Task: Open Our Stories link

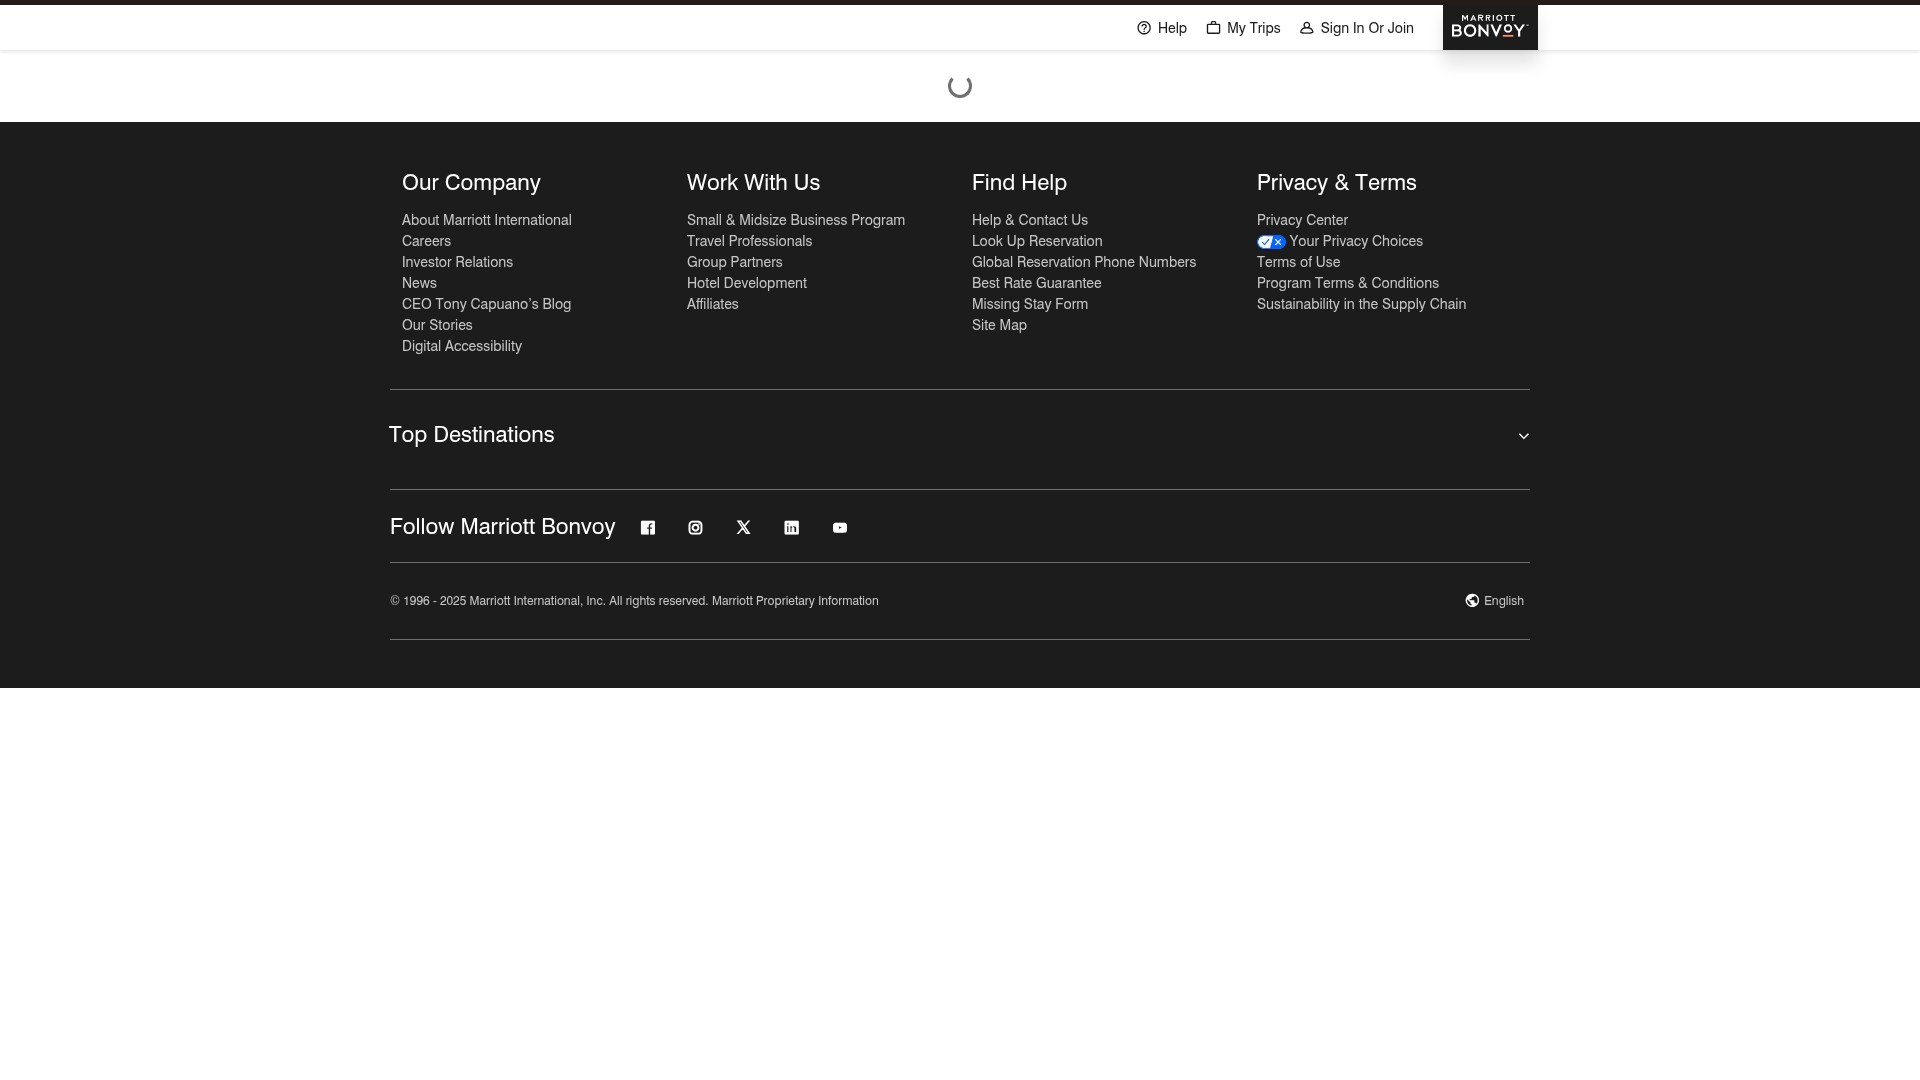Action: coord(437,325)
